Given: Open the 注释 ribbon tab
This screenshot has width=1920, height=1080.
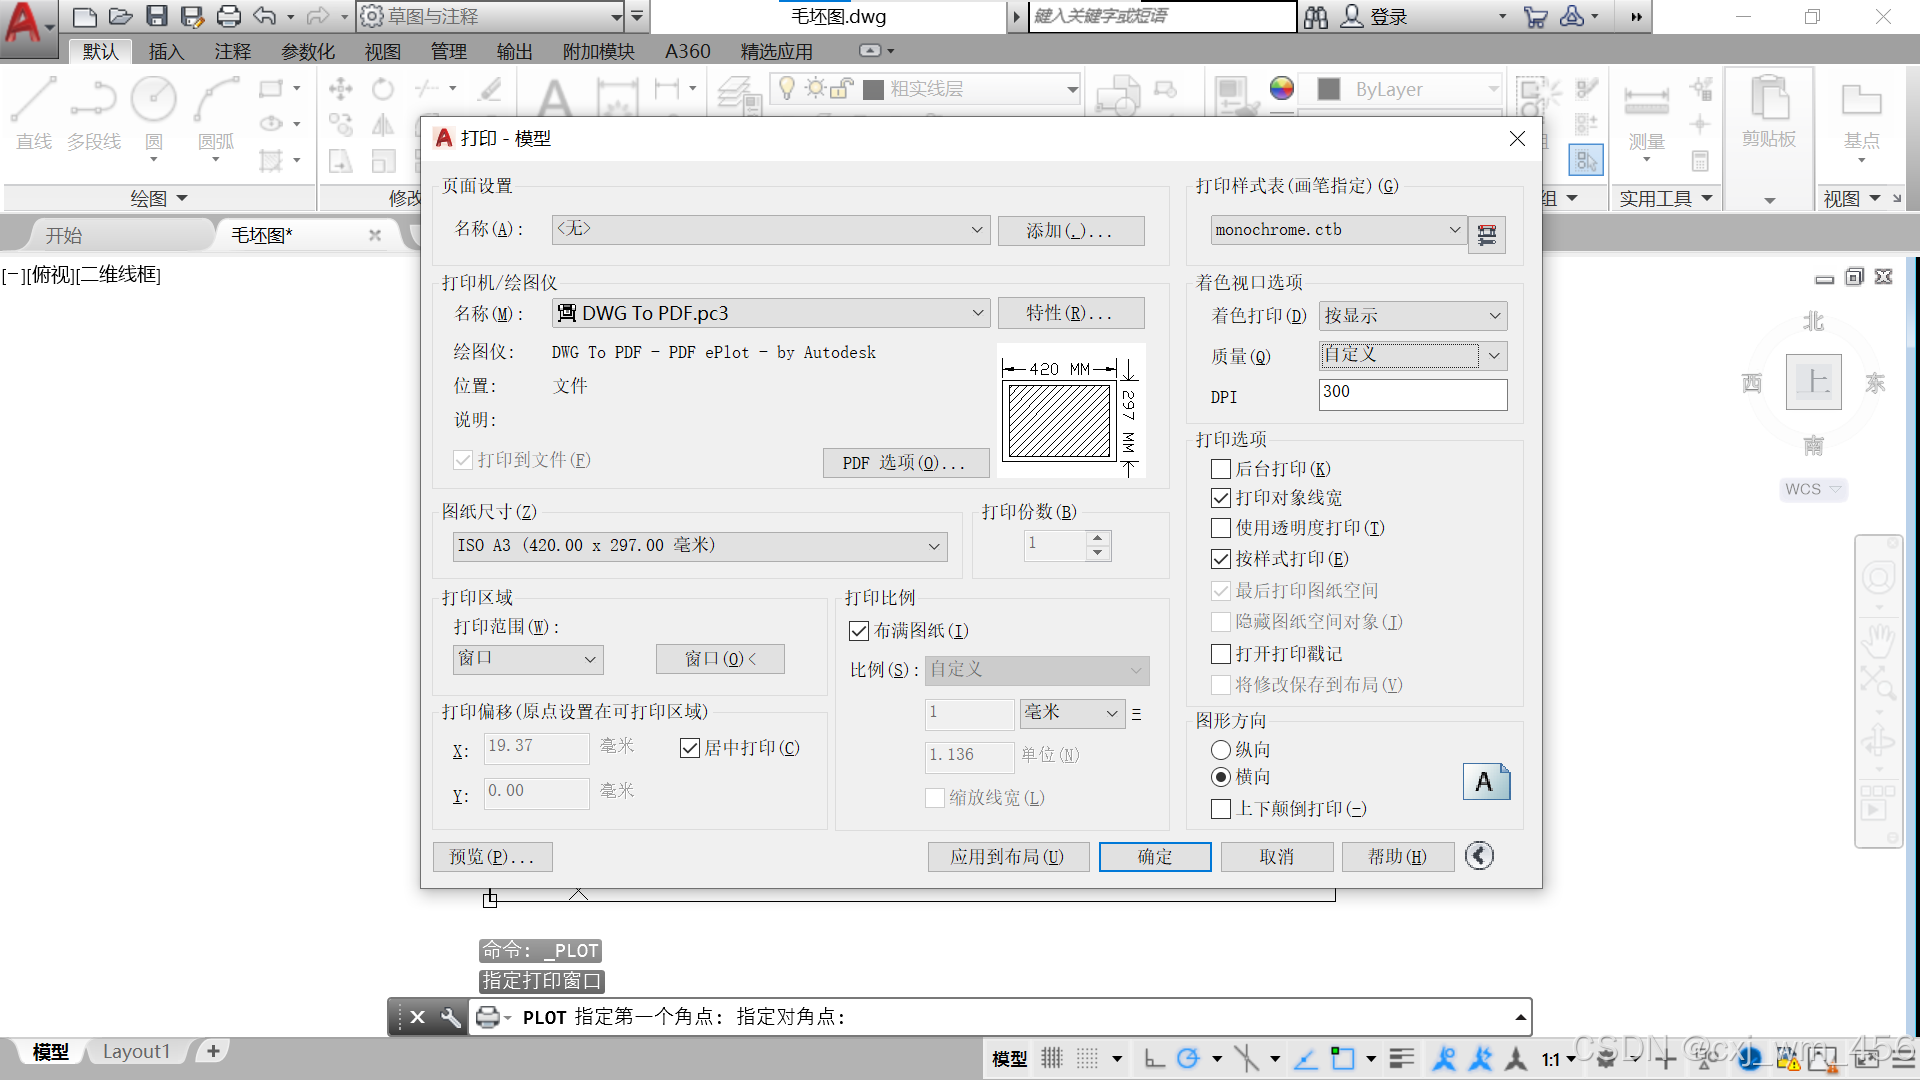Looking at the screenshot, I should pos(232,51).
